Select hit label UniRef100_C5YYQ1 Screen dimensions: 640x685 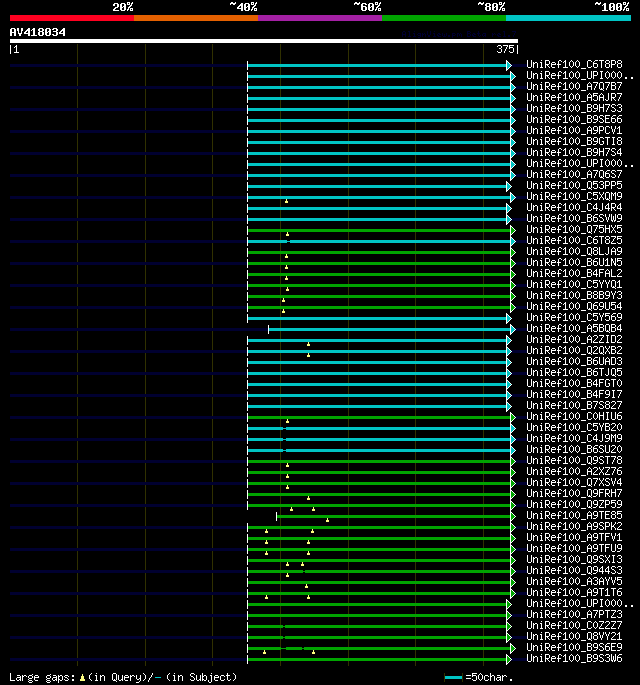tap(574, 284)
